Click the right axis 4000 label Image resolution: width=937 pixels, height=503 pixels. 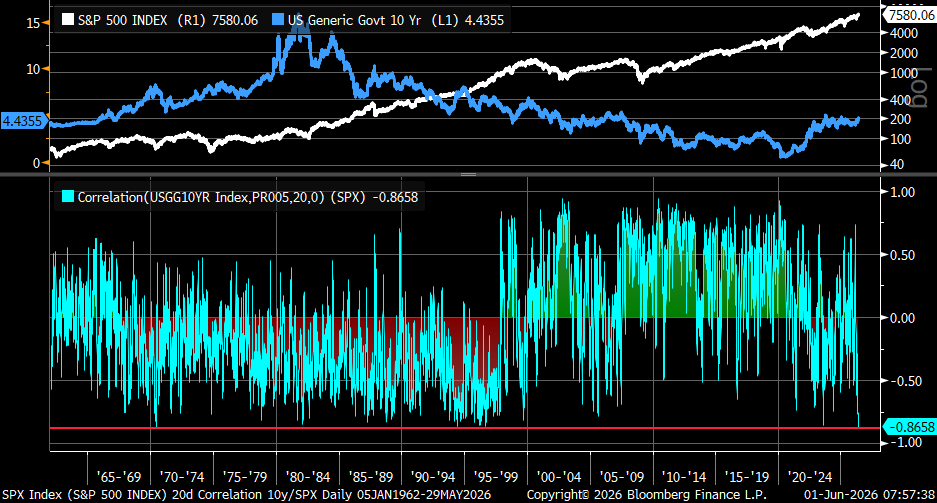pyautogui.click(x=904, y=33)
